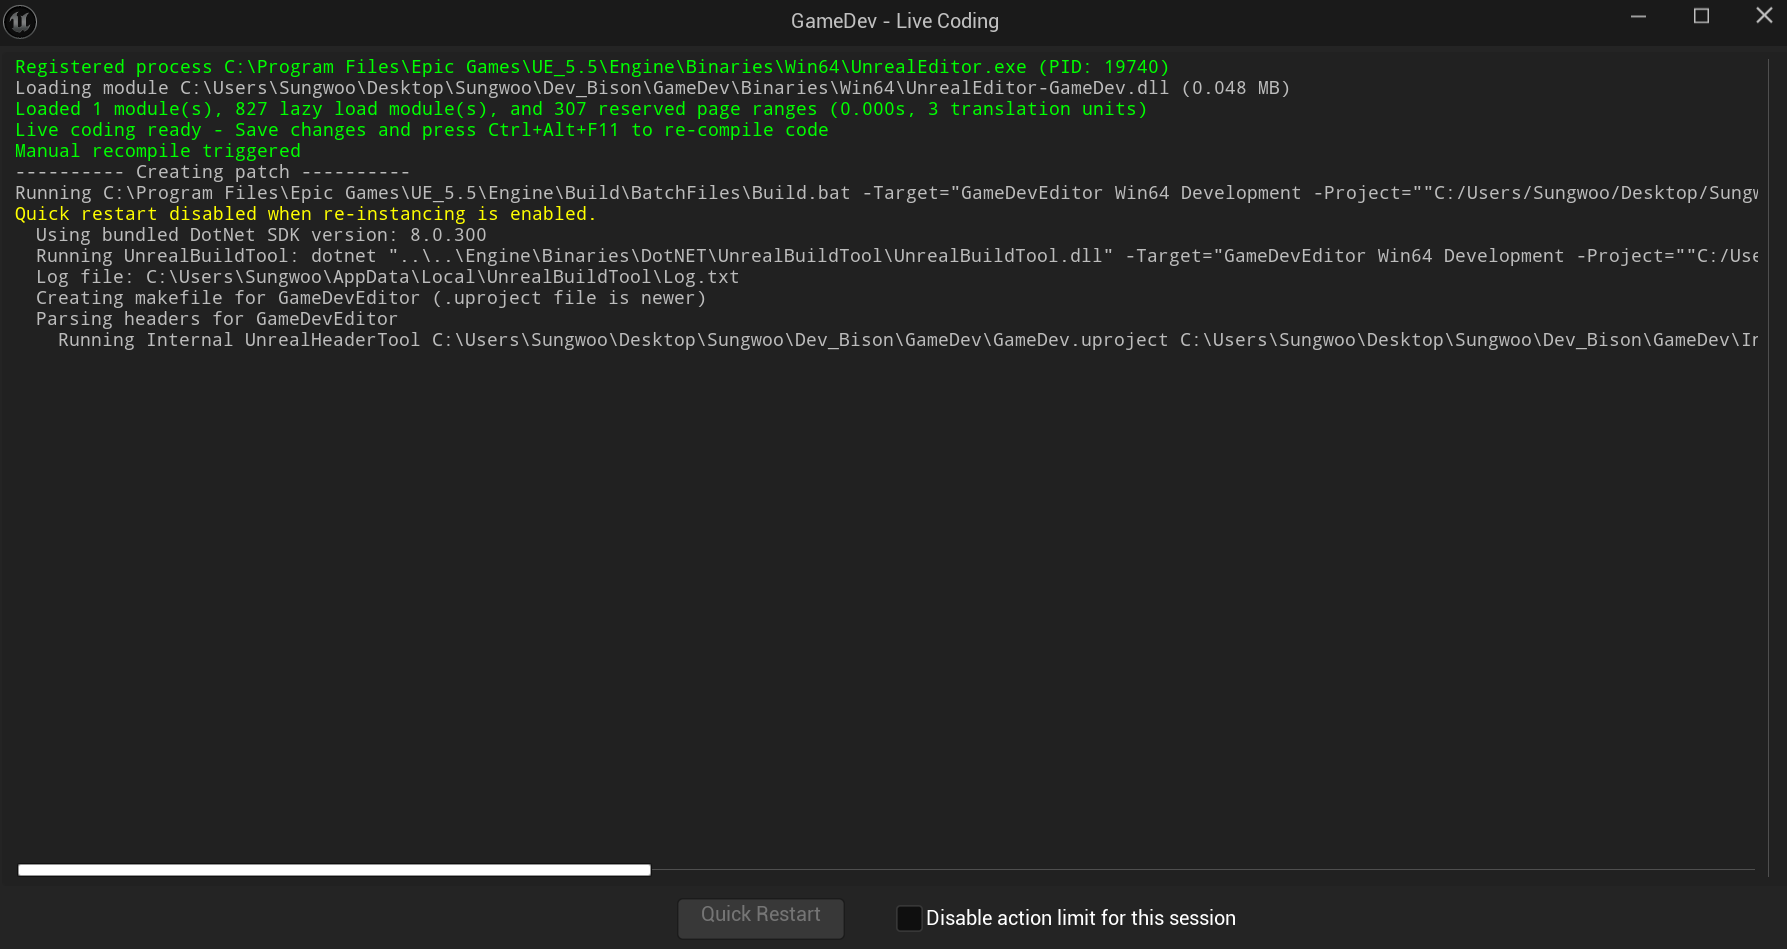Screen dimensions: 1787x949
Task: Click the Parsing headers for GameDevEditor line
Action: pos(216,319)
